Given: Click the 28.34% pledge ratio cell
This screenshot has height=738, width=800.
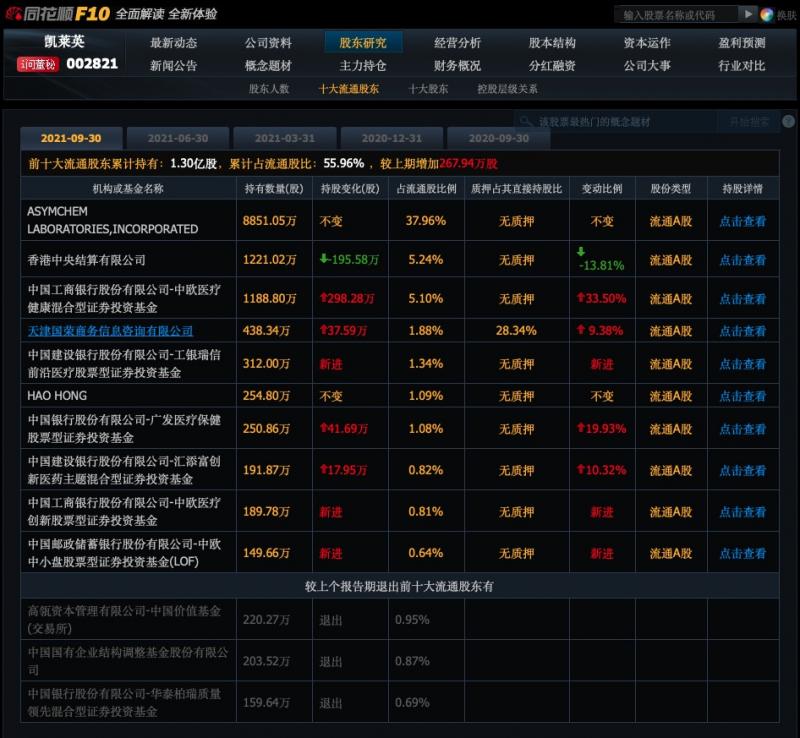Looking at the screenshot, I should pyautogui.click(x=516, y=331).
